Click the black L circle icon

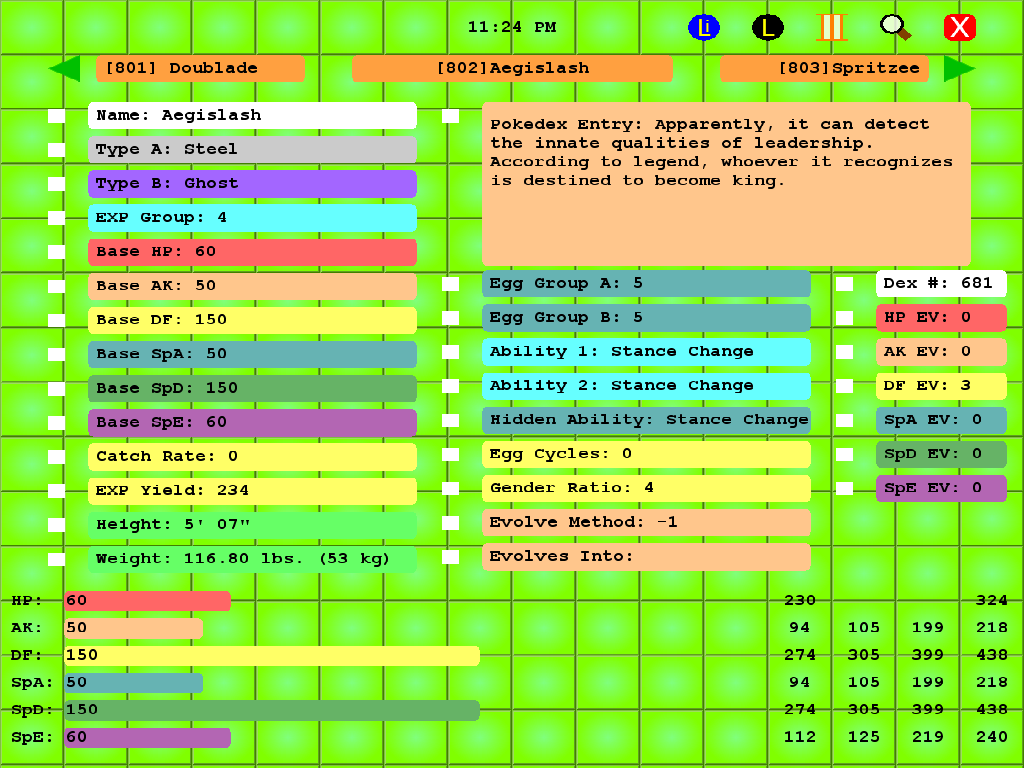pos(767,27)
